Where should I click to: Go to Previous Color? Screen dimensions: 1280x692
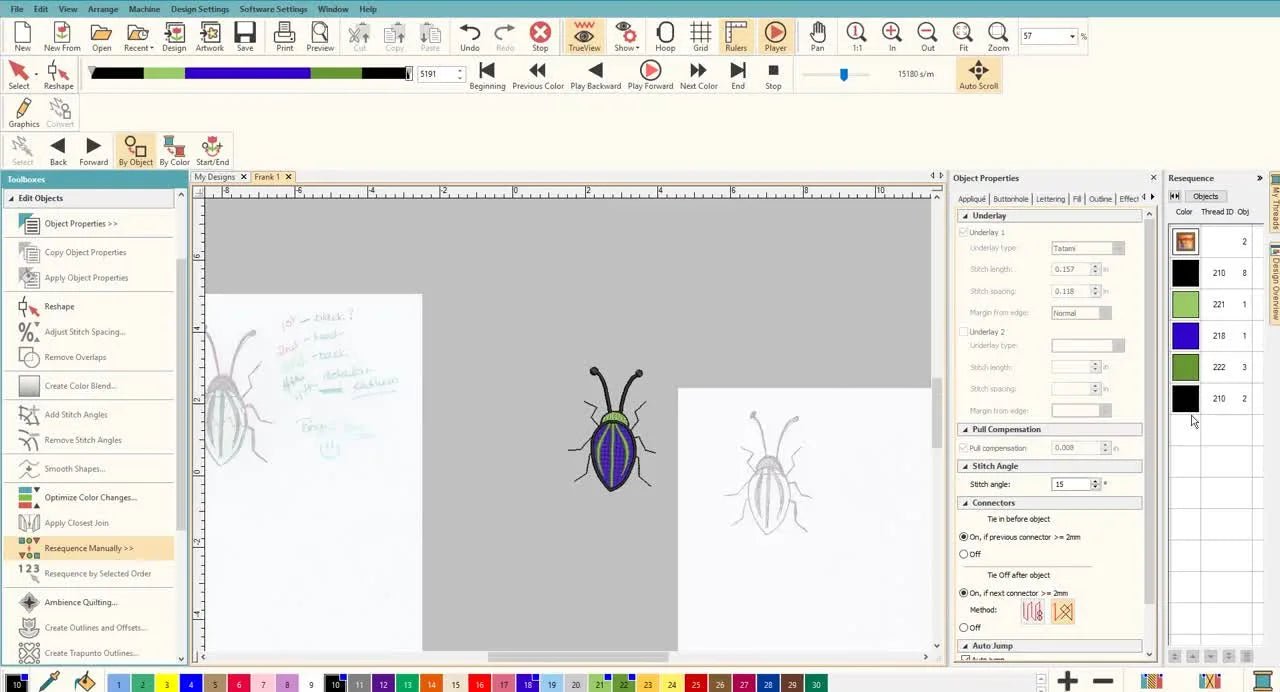[x=538, y=75]
